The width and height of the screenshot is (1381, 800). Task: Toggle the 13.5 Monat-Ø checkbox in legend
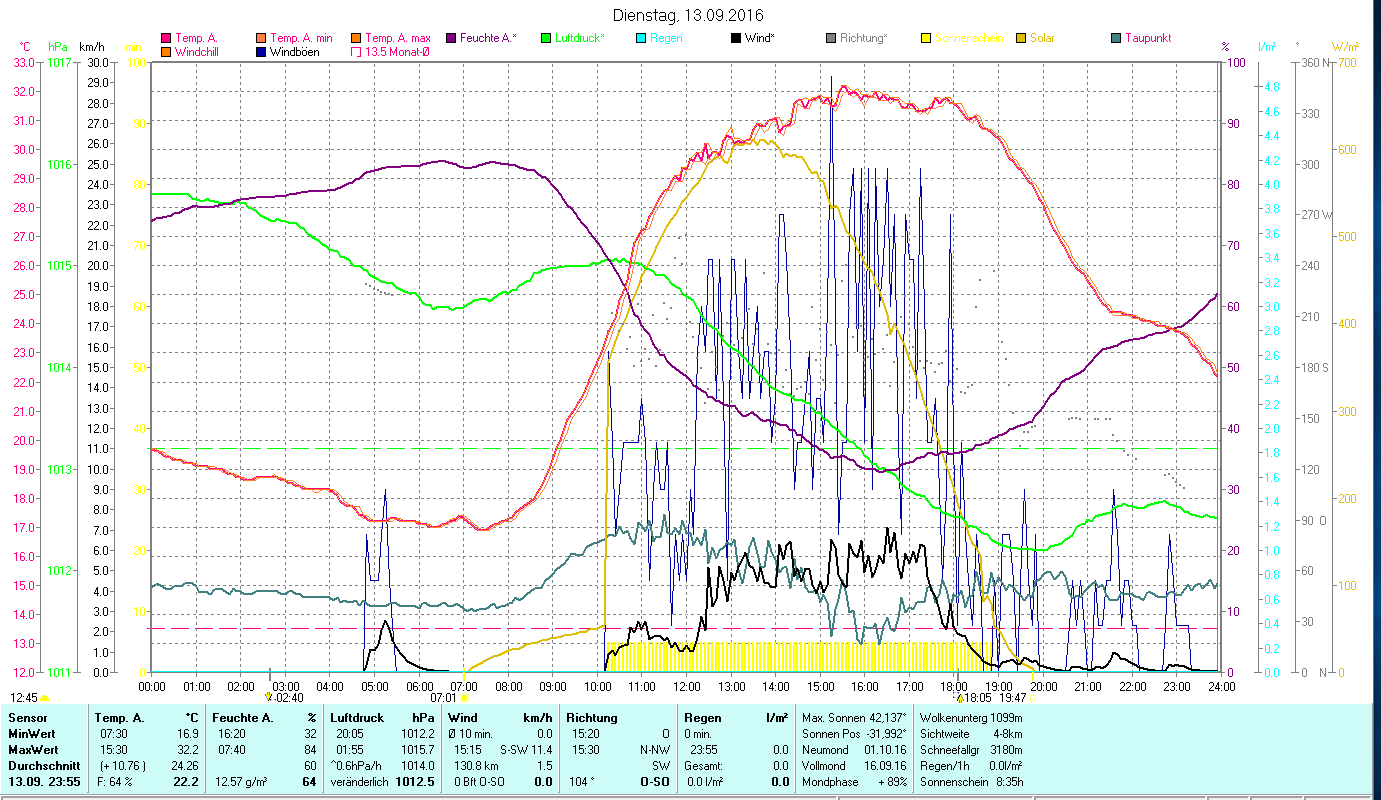point(356,52)
